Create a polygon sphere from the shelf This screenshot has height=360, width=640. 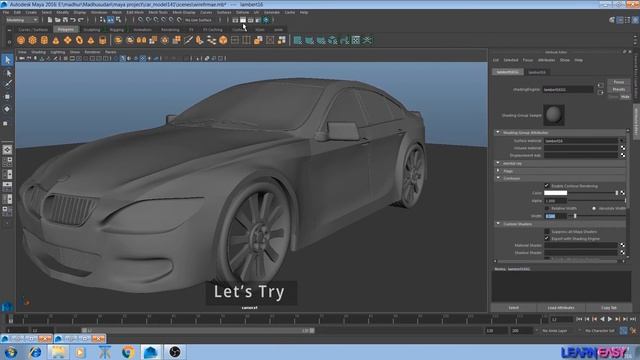21,40
